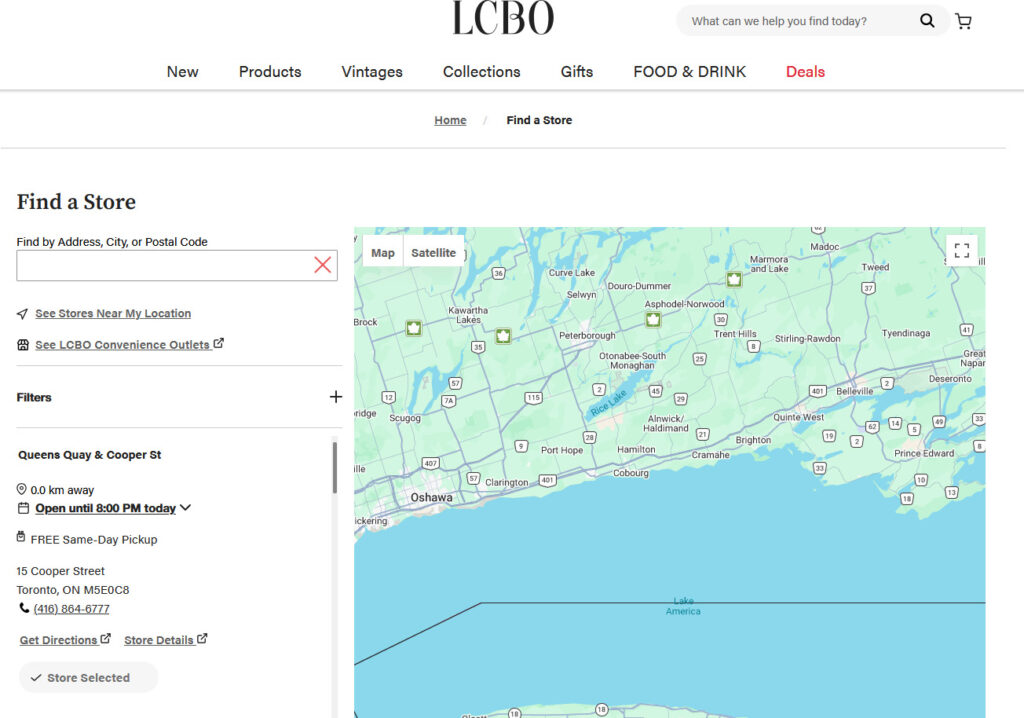Open the Deals menu
The image size is (1024, 718).
point(805,72)
